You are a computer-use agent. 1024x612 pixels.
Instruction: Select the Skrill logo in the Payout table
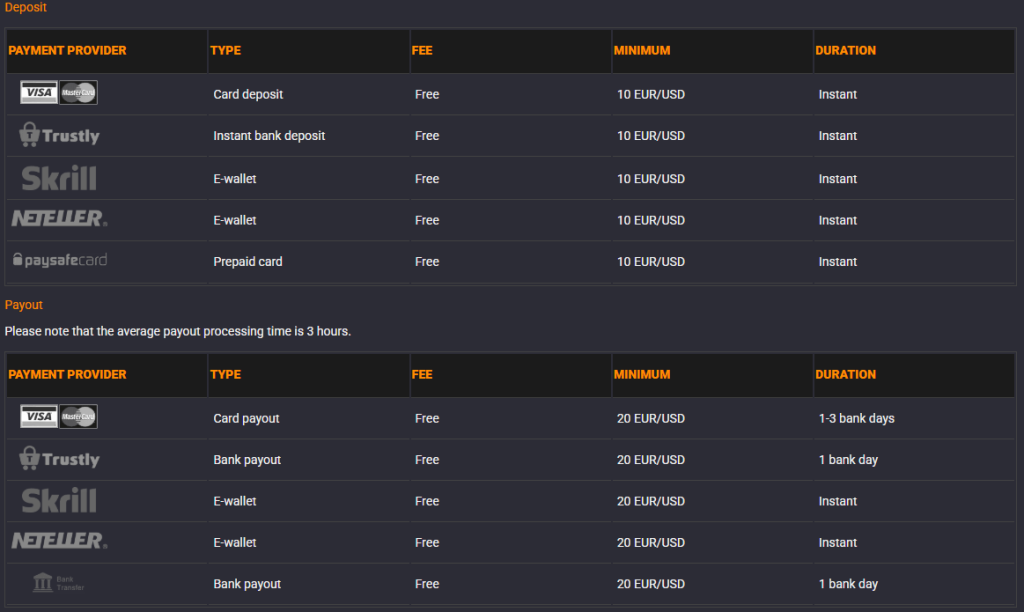[59, 501]
